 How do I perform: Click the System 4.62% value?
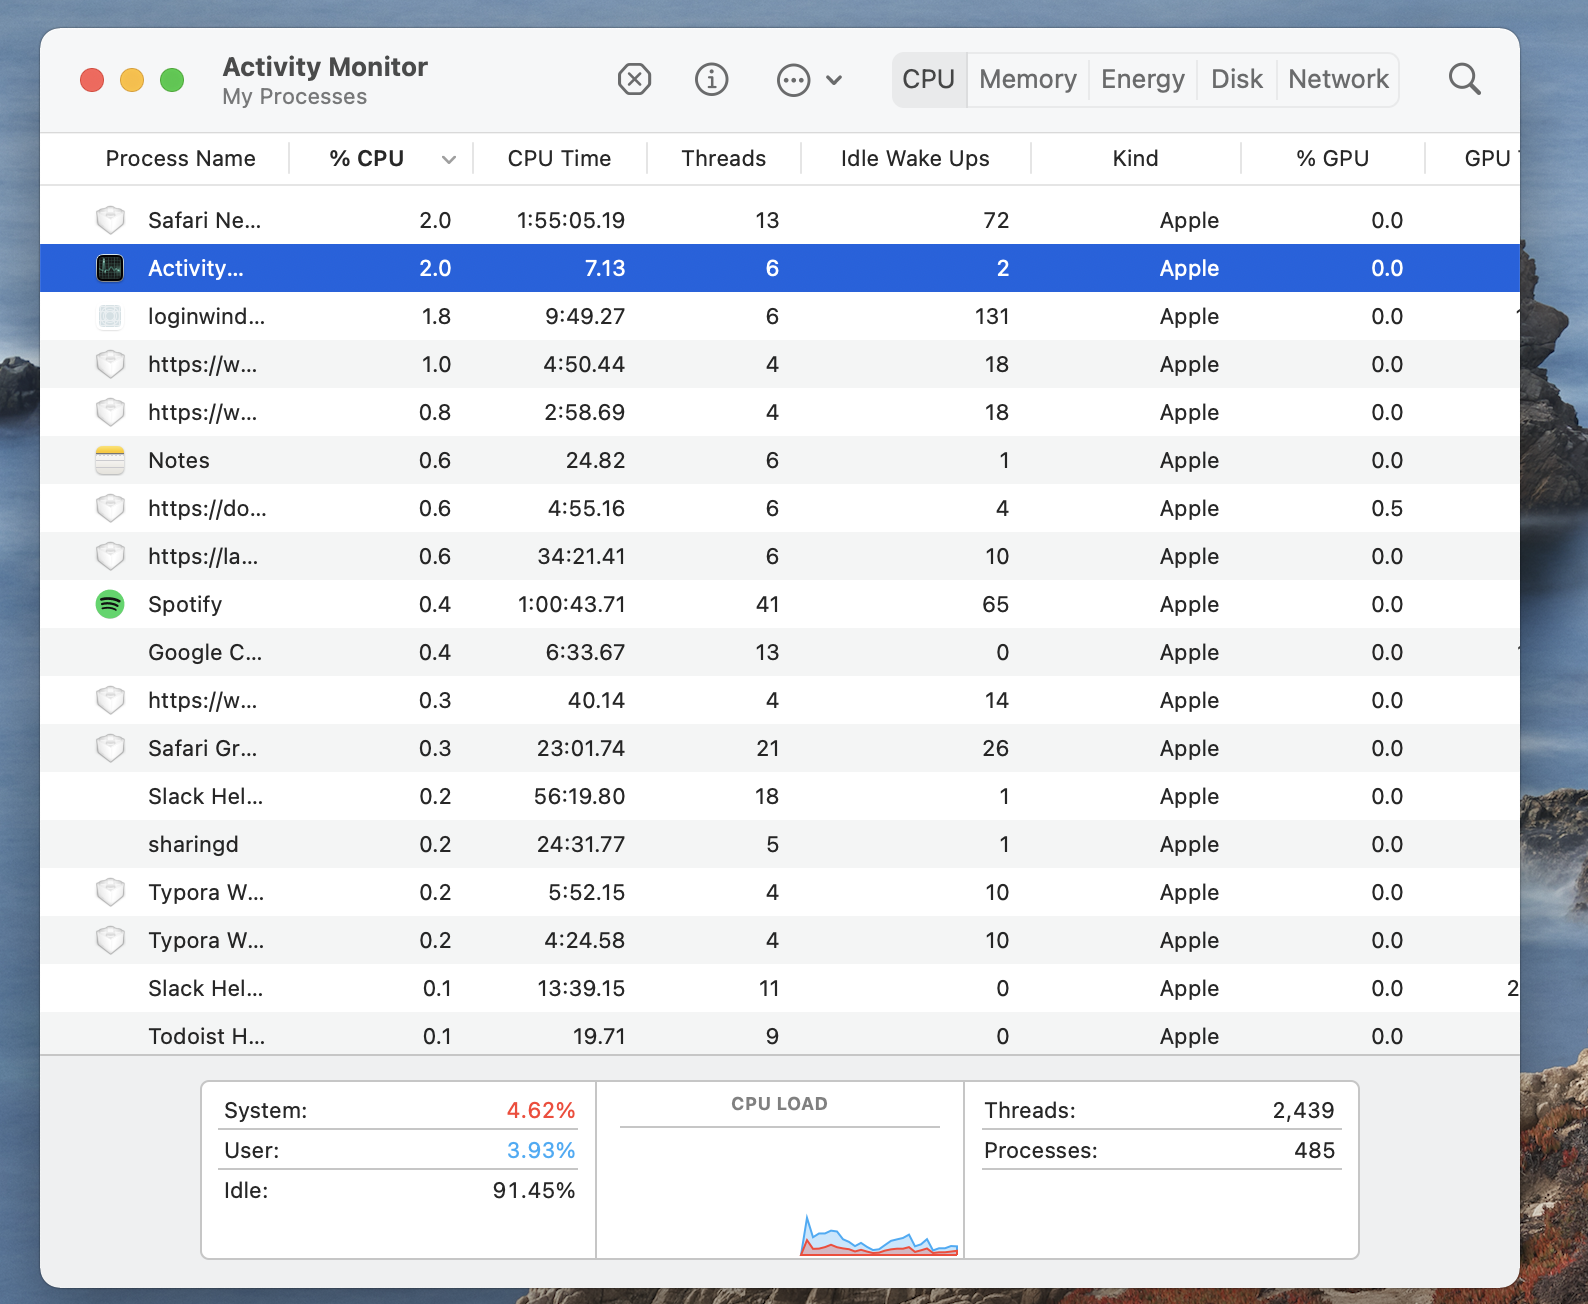541,1110
